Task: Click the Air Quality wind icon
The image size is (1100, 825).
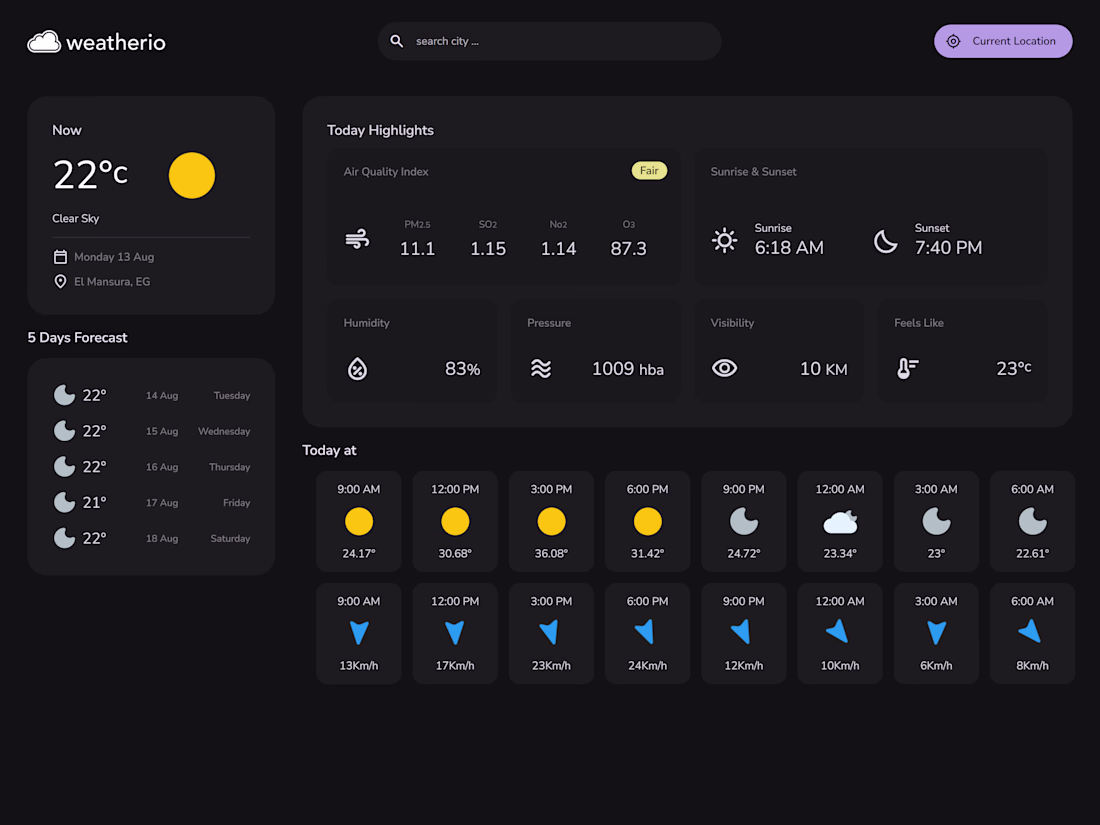Action: 357,239
